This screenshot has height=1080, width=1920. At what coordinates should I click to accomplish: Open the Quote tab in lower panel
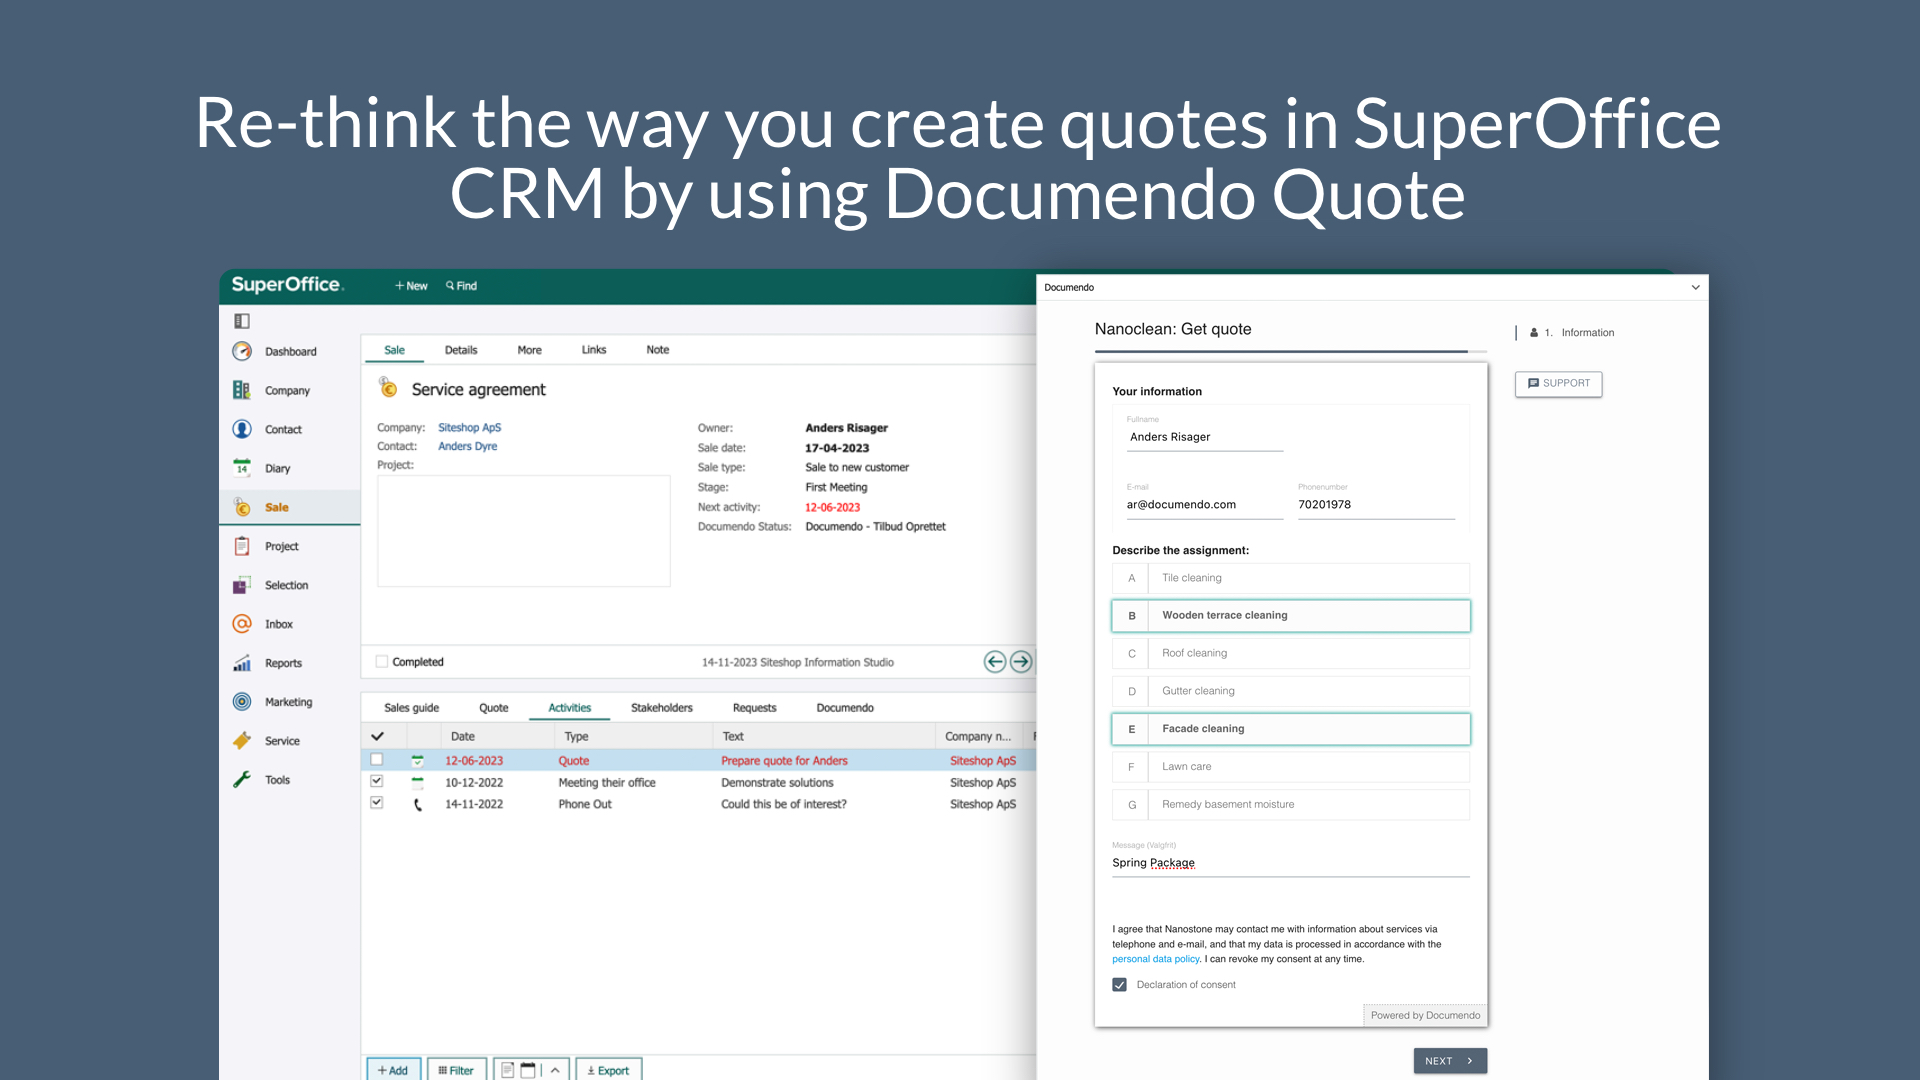point(493,708)
